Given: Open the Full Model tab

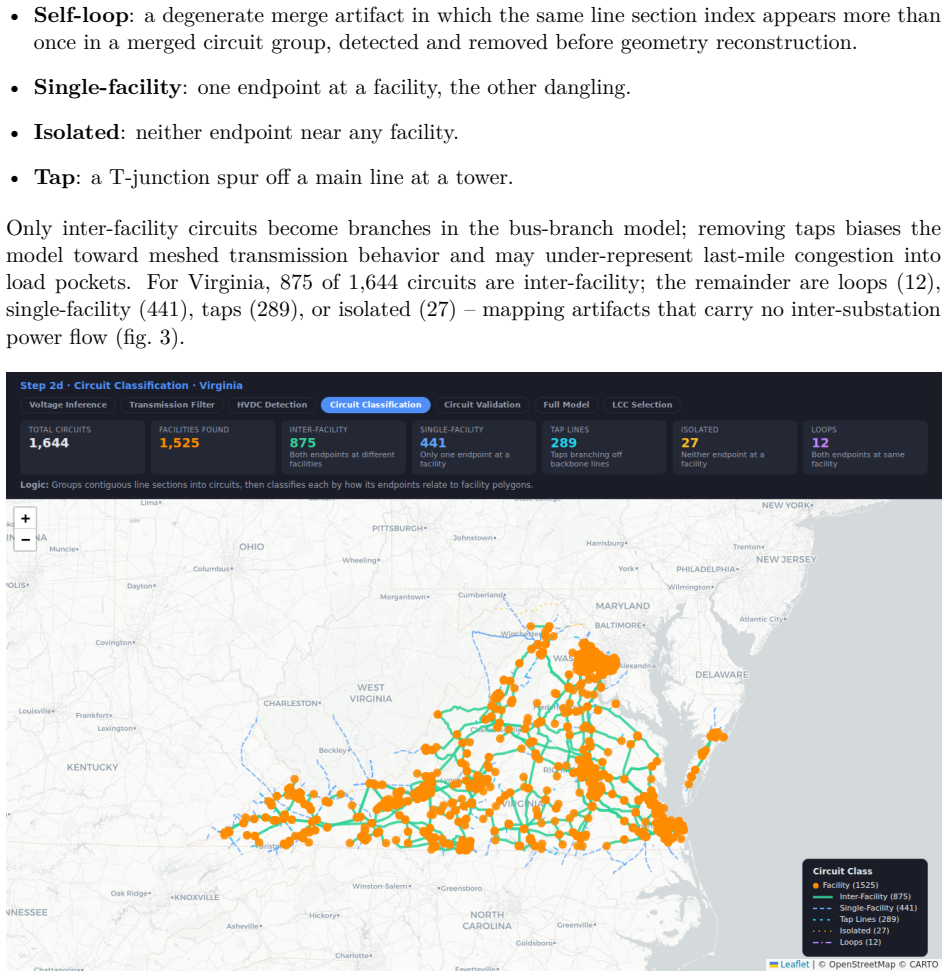Looking at the screenshot, I should click(x=566, y=405).
